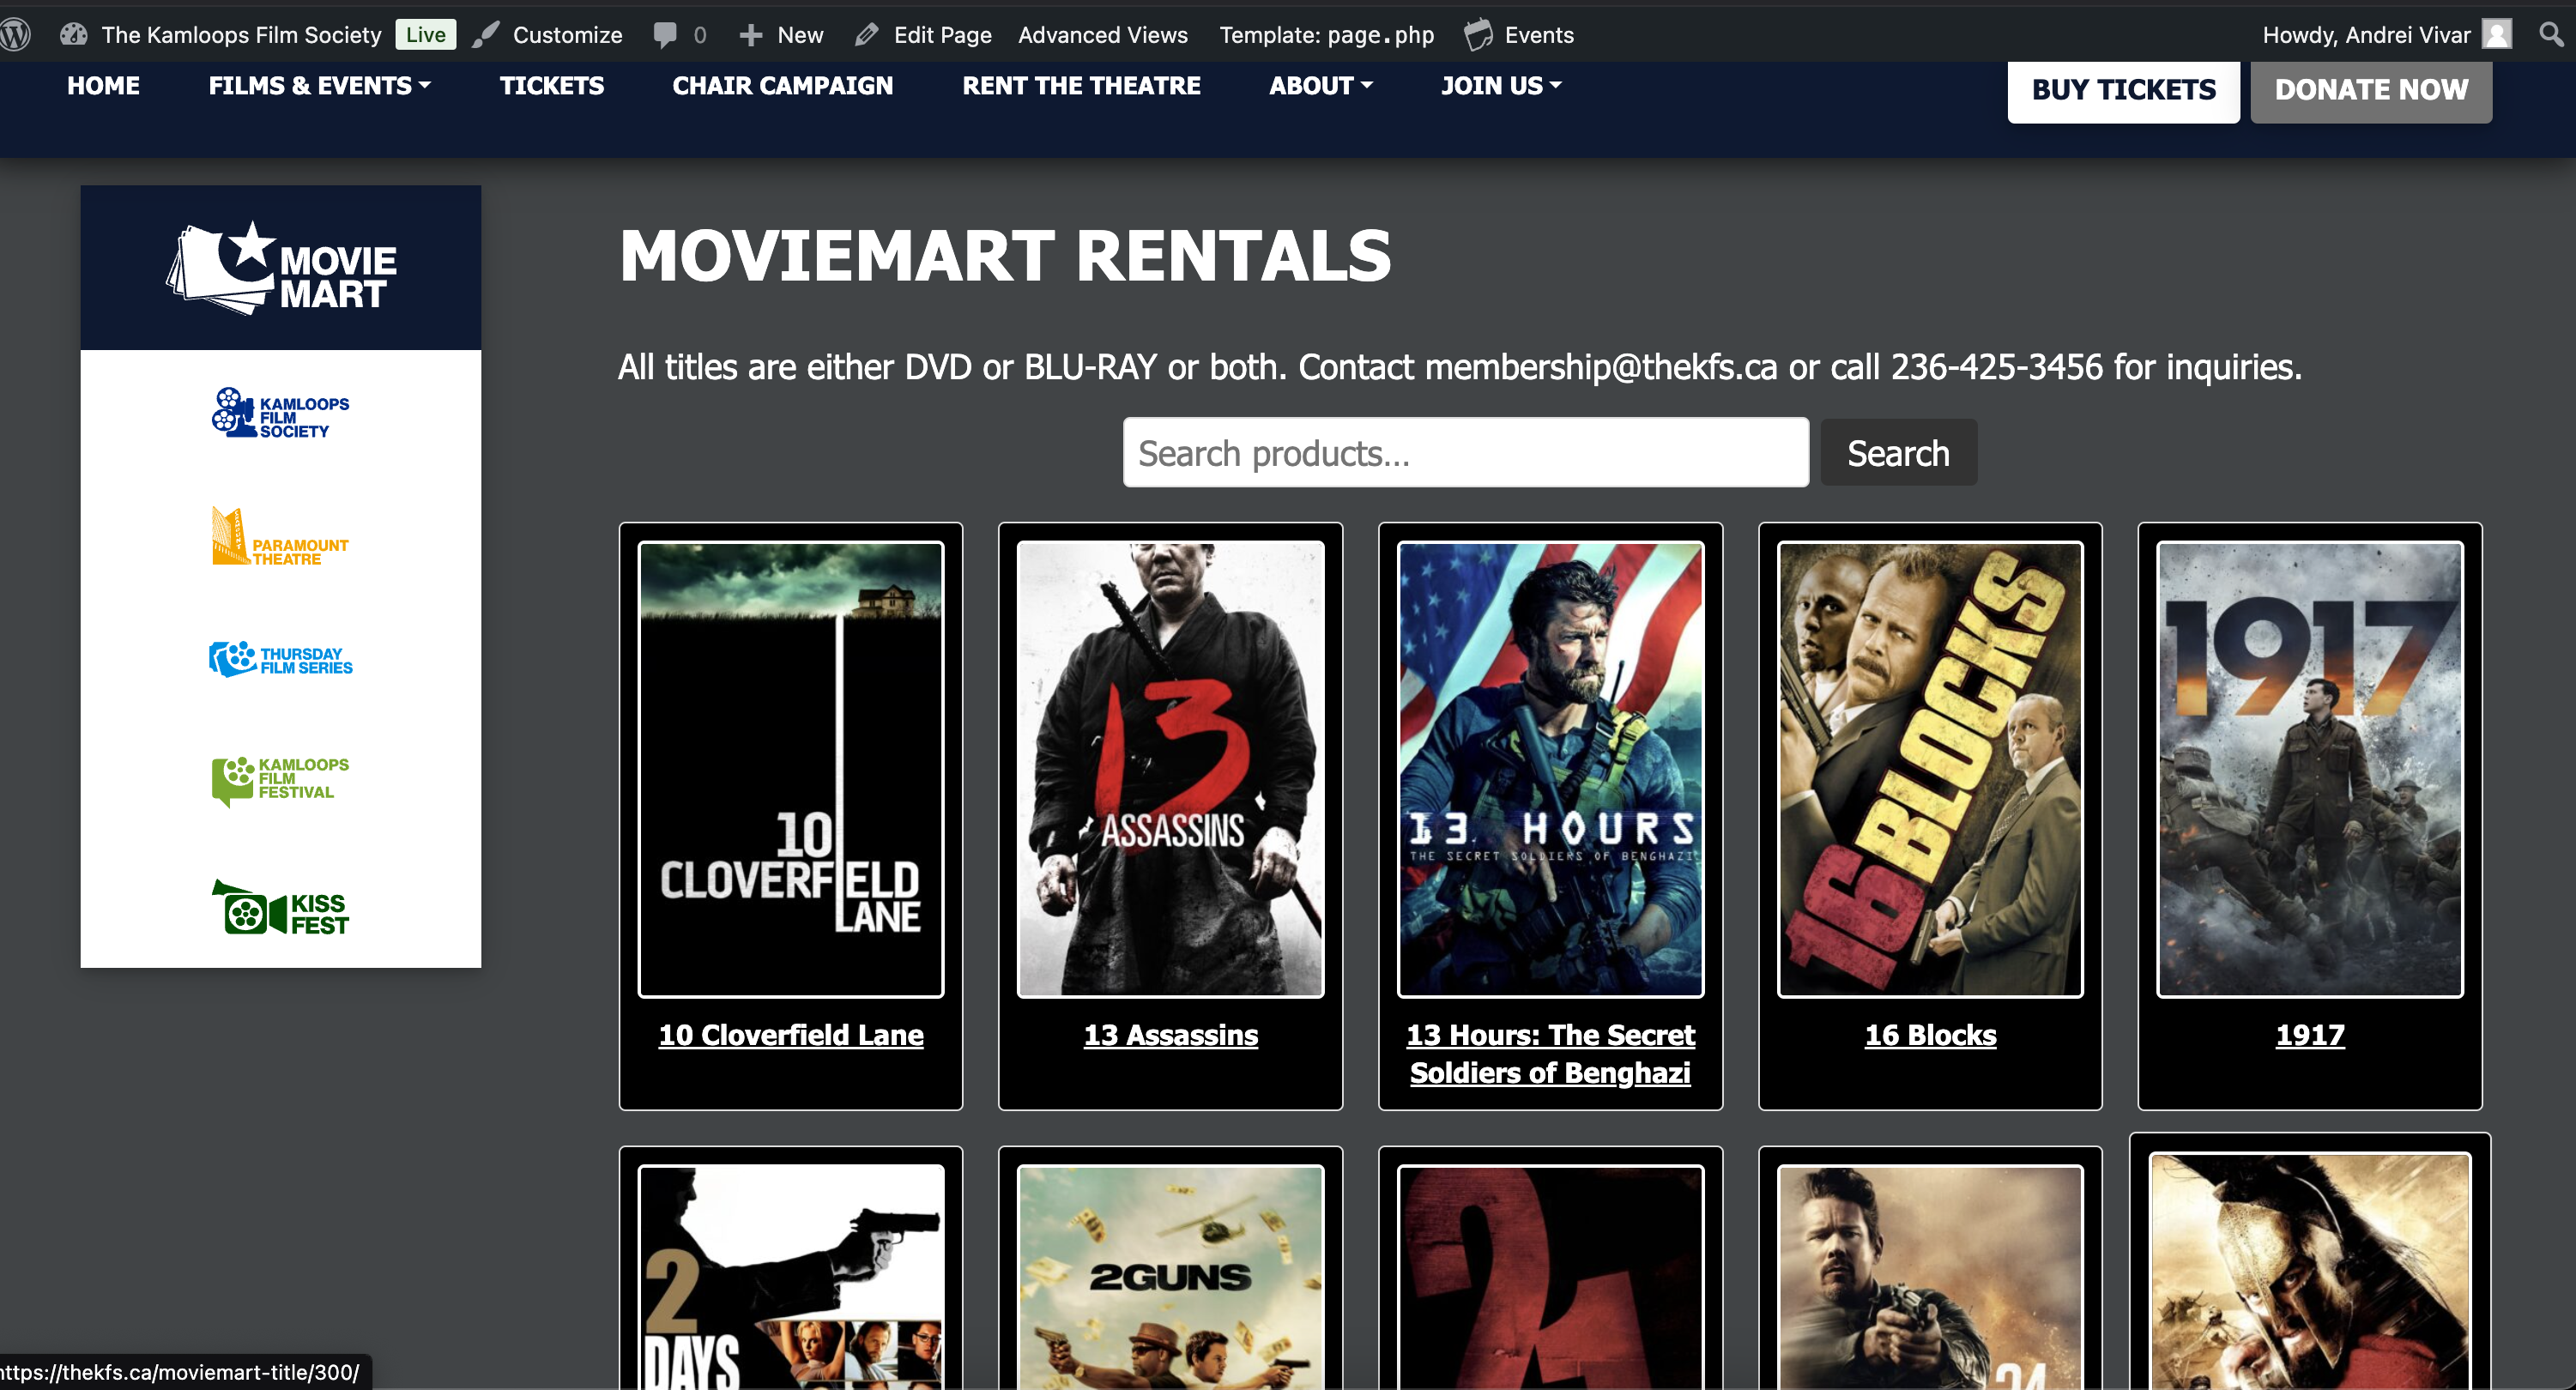The width and height of the screenshot is (2576, 1390).
Task: Open the red 21 poster thumbnail
Action: click(1551, 1278)
